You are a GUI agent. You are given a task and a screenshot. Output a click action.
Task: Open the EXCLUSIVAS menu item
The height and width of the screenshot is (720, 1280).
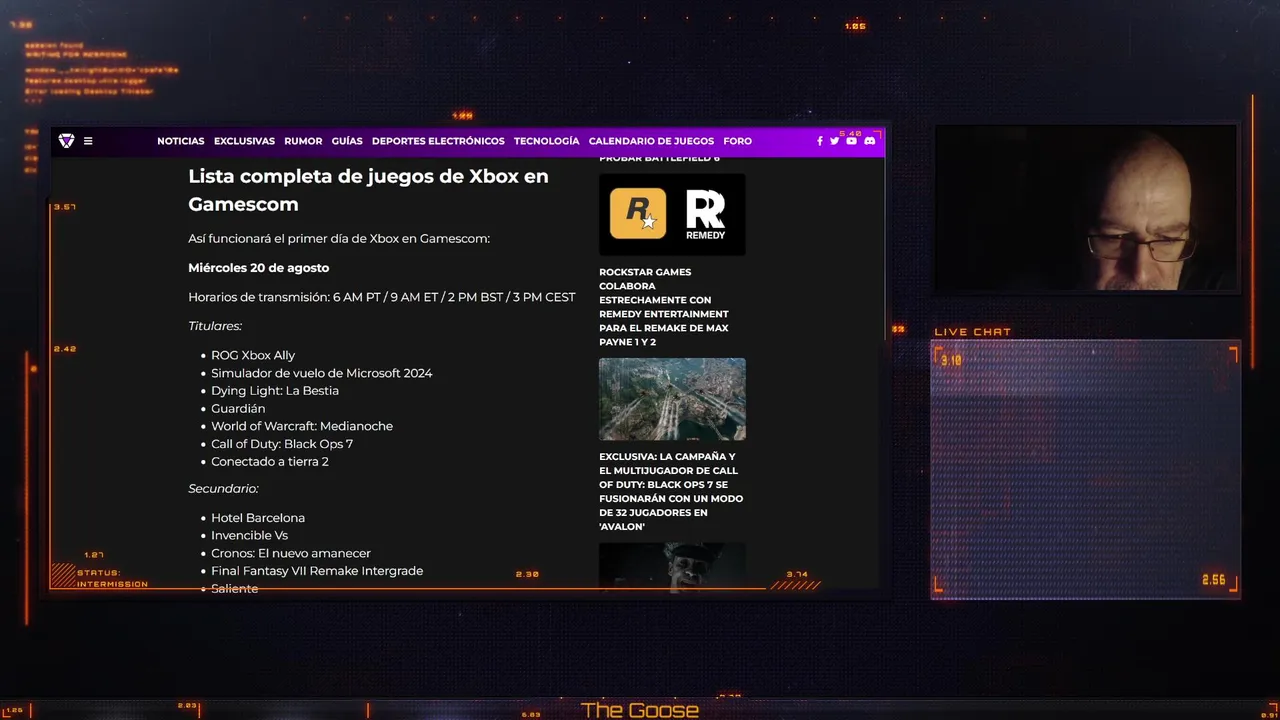[244, 141]
